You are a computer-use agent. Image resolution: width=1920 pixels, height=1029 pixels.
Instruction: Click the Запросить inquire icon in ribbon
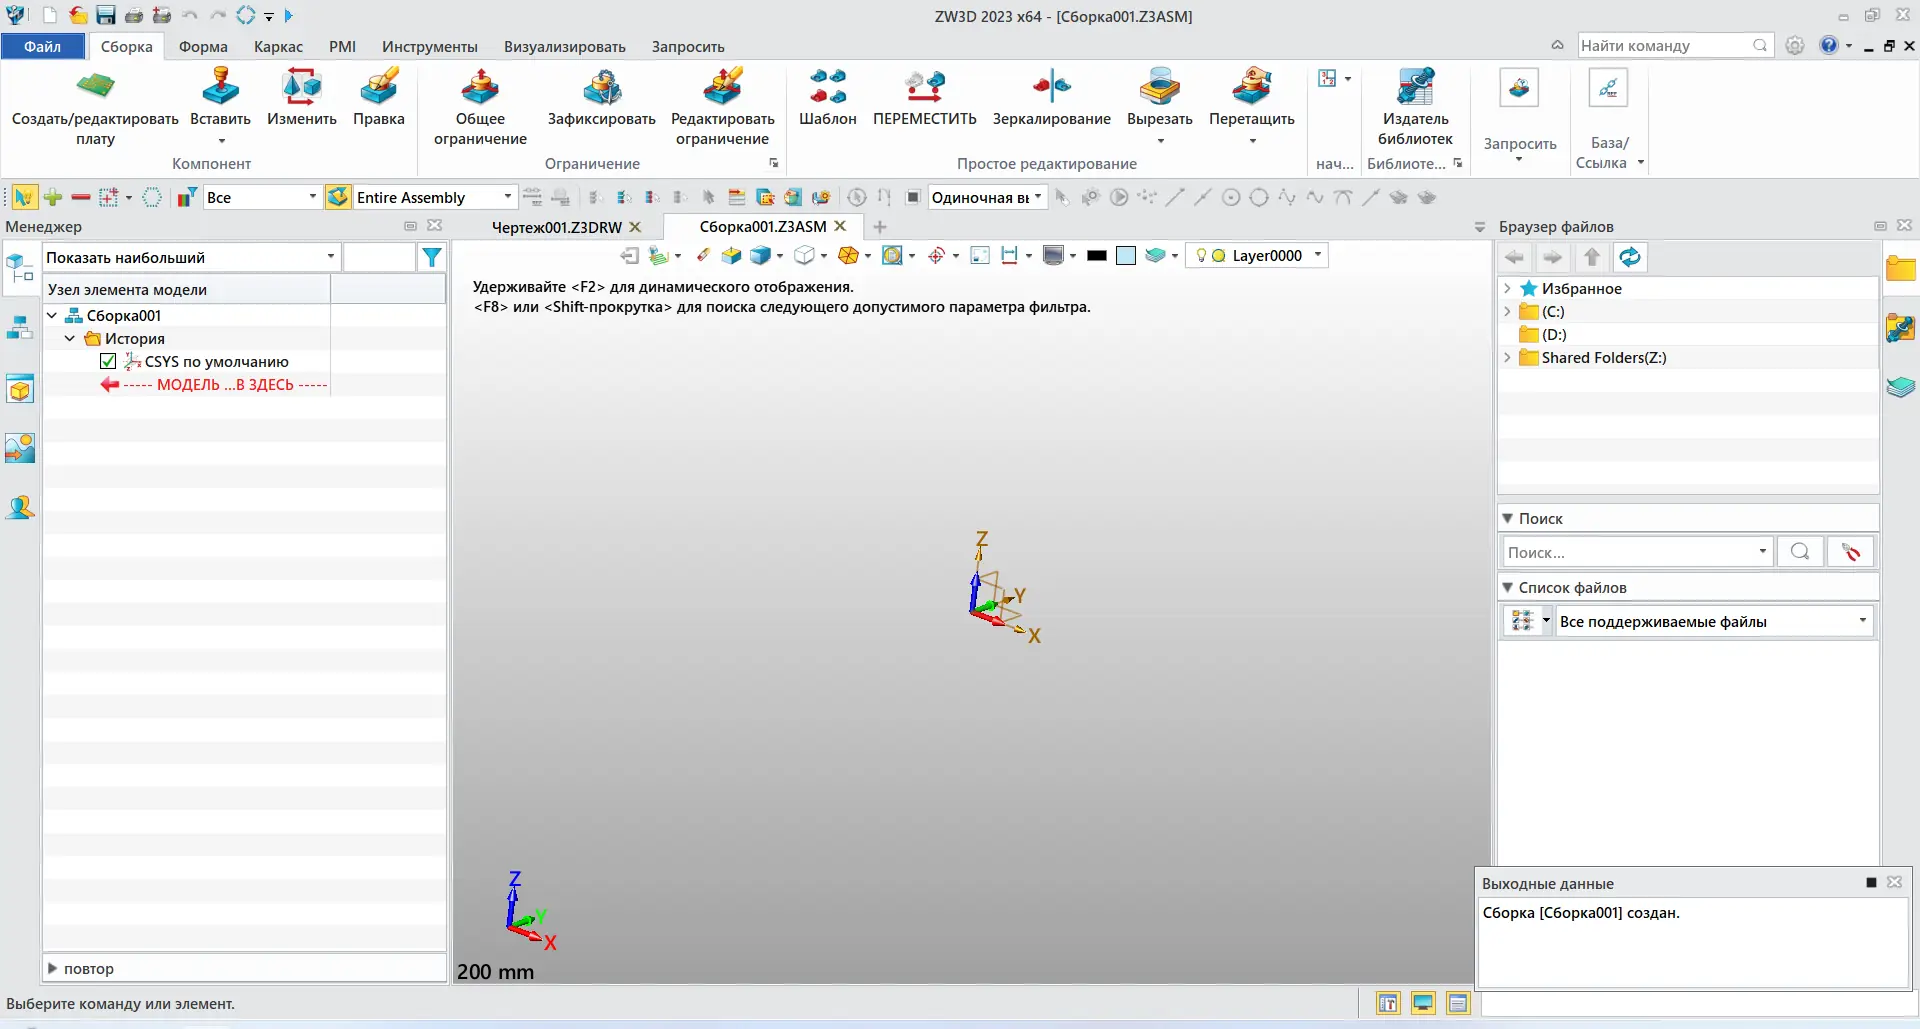click(1519, 88)
